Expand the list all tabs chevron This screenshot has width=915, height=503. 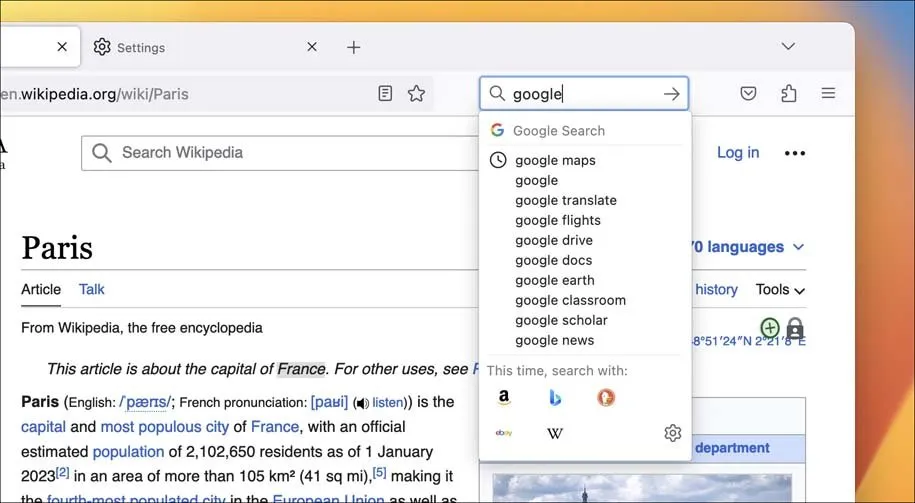coord(788,47)
